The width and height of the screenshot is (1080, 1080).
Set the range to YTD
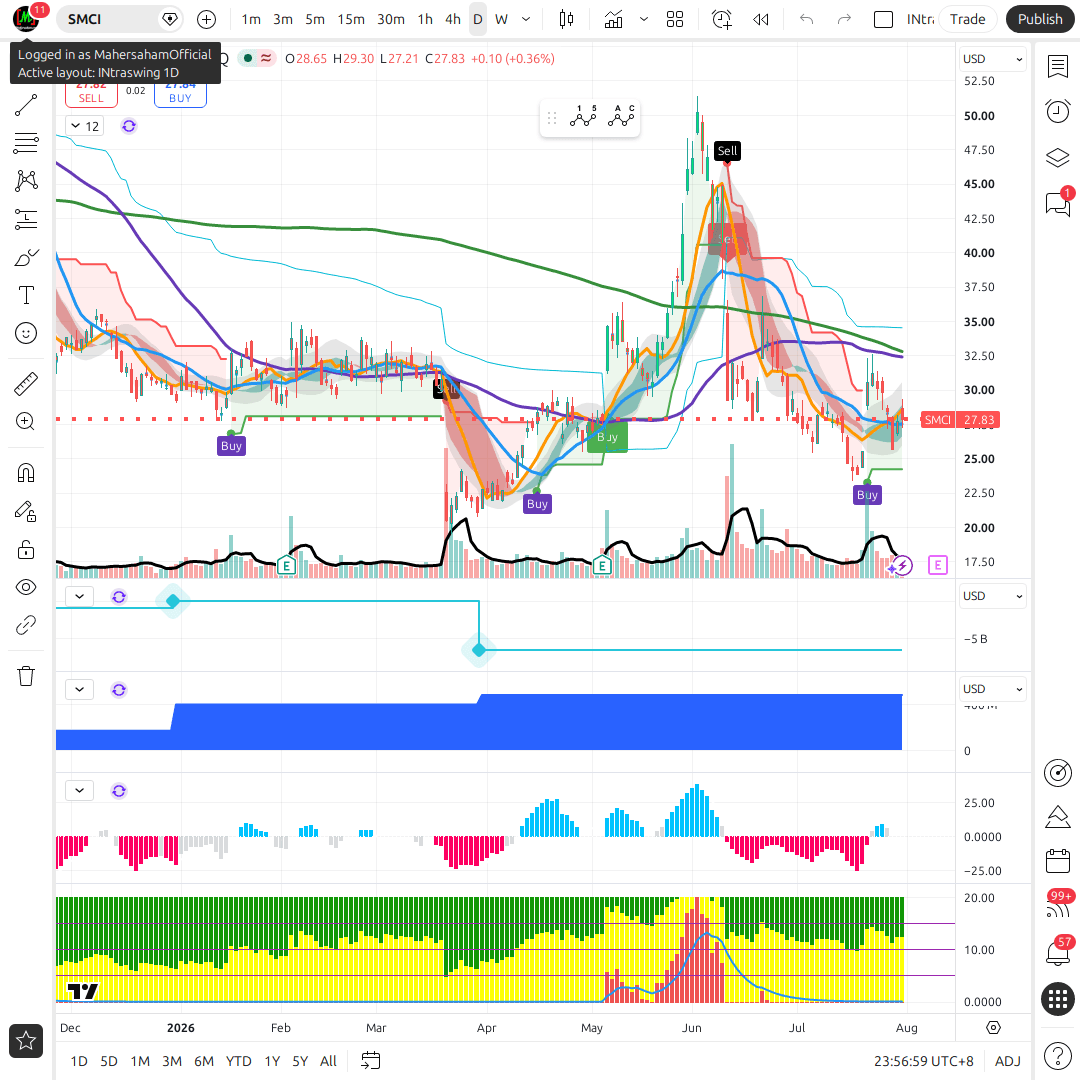238,1061
